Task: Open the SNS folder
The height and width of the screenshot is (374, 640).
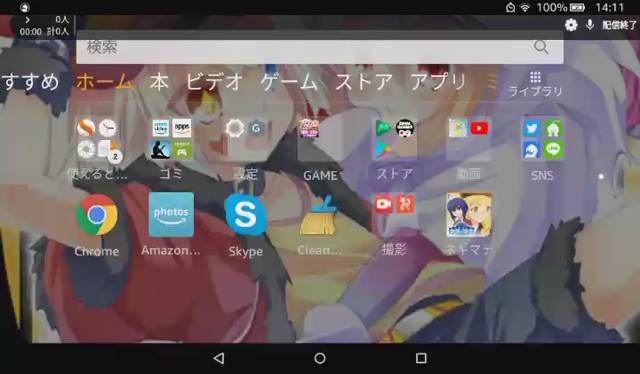Action: click(542, 139)
